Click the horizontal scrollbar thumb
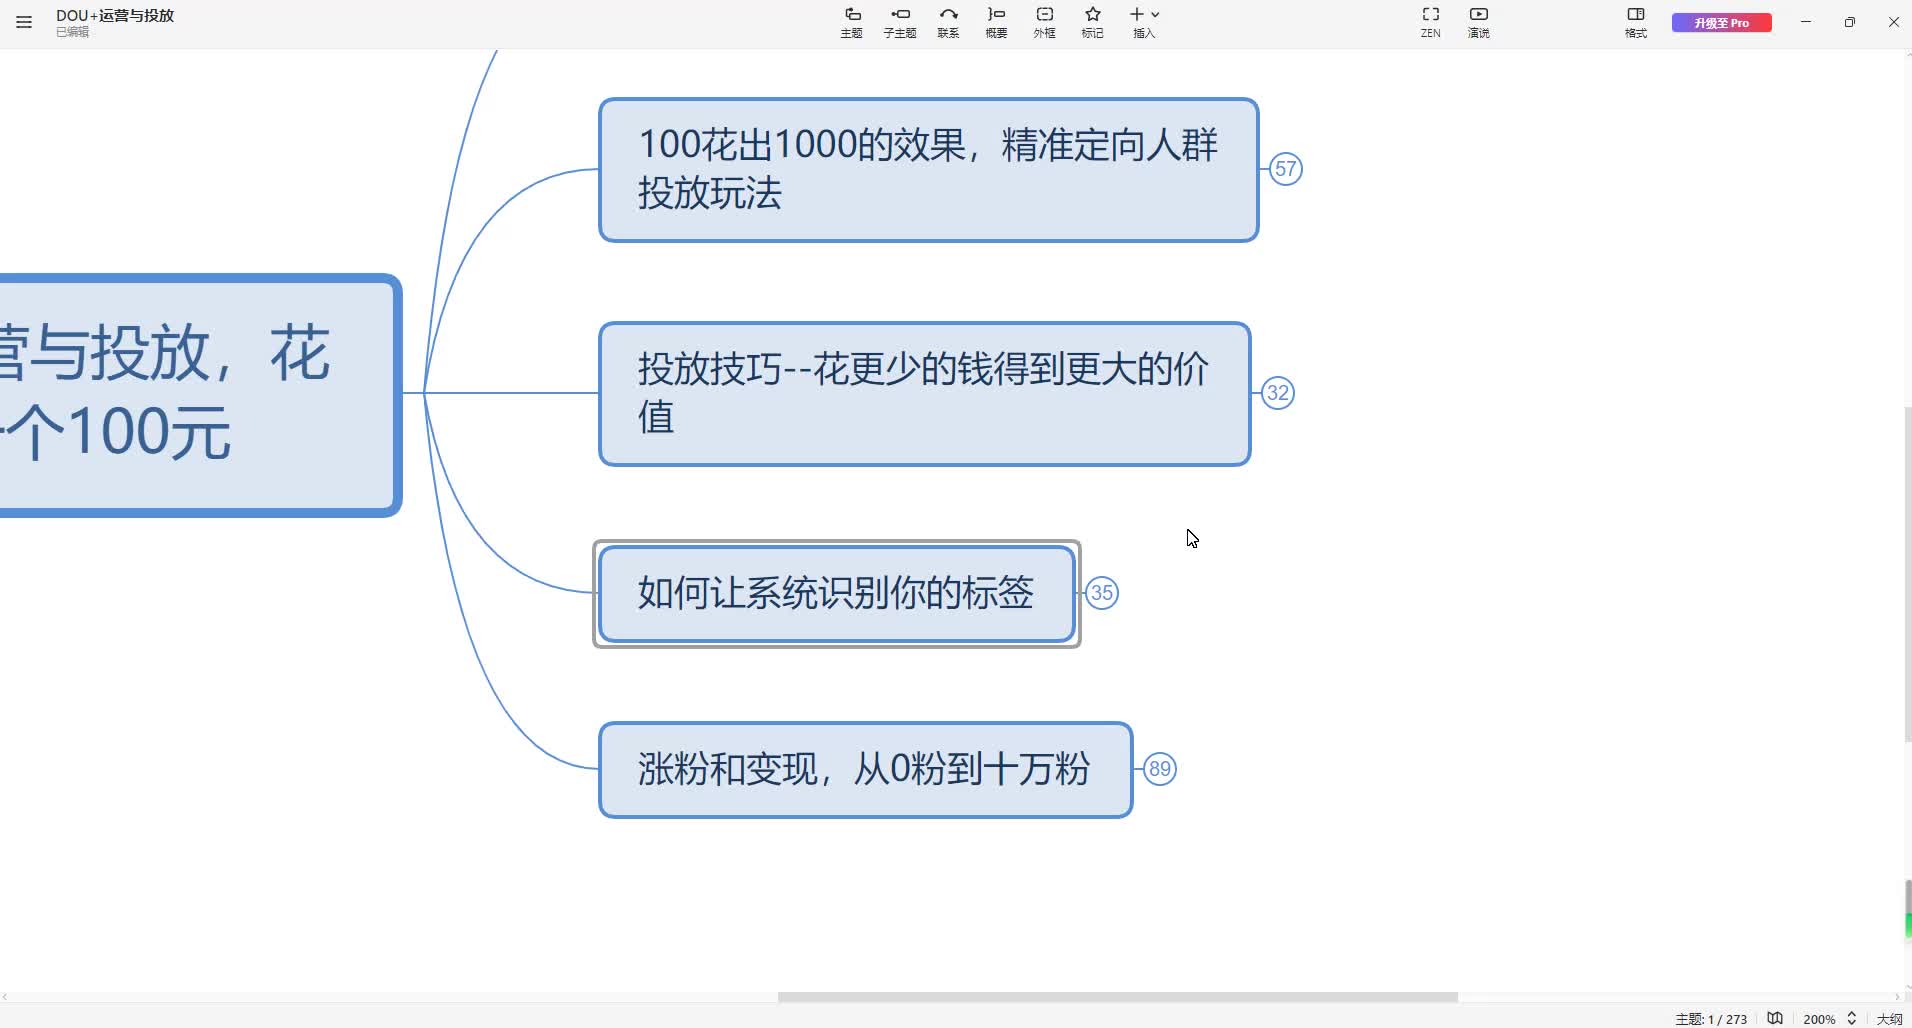Screen dimensions: 1912x1028 [x=1117, y=997]
